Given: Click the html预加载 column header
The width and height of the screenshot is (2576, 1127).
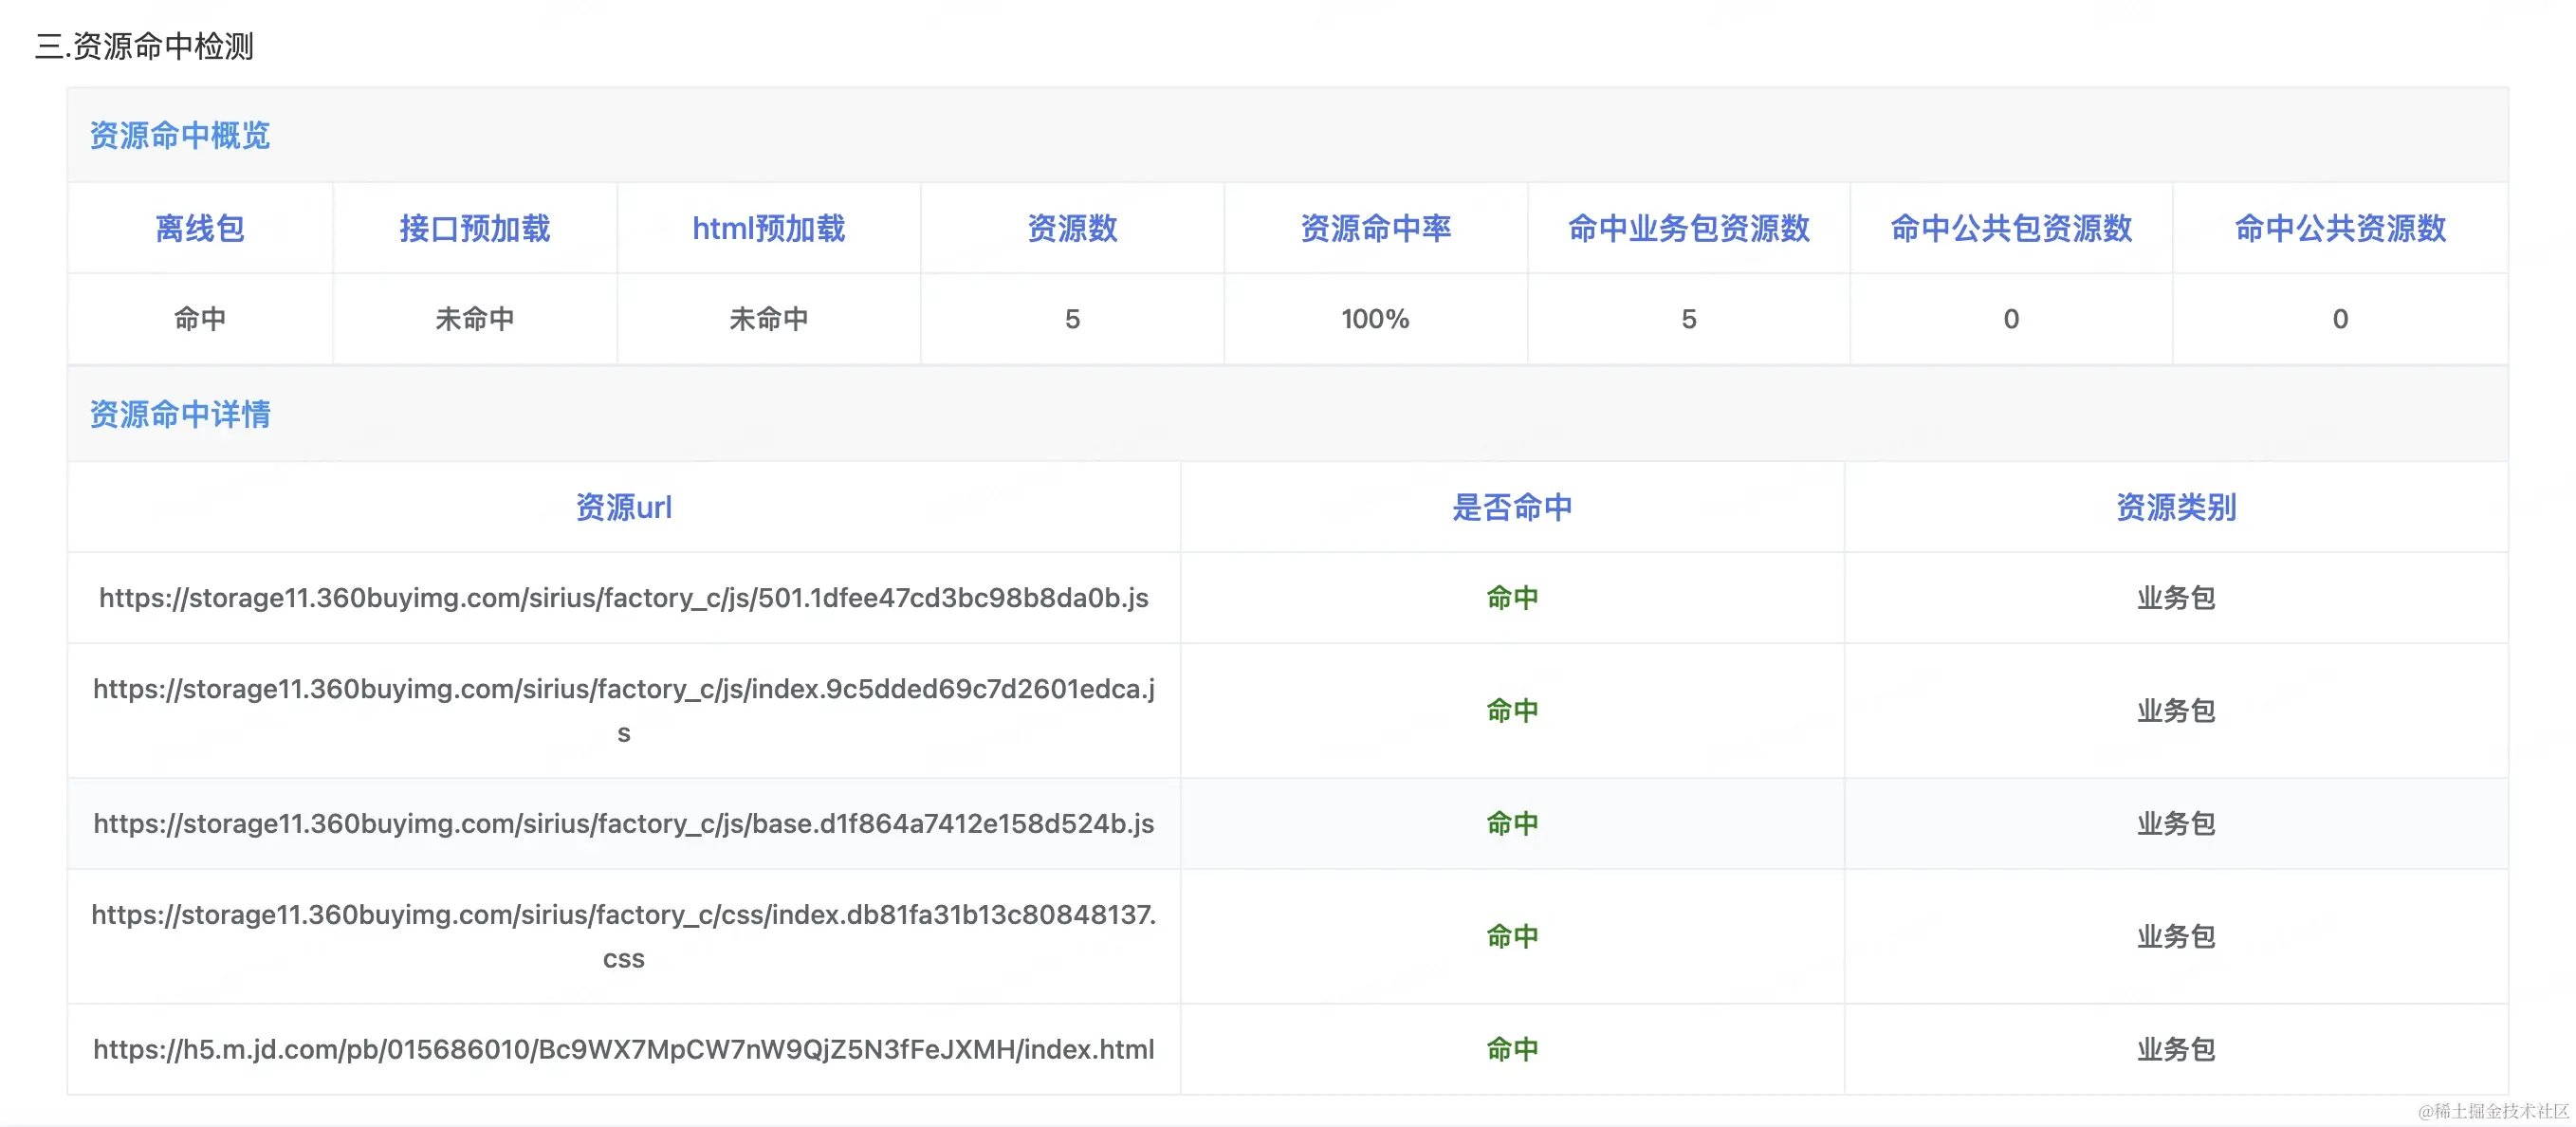Looking at the screenshot, I should pyautogui.click(x=768, y=228).
